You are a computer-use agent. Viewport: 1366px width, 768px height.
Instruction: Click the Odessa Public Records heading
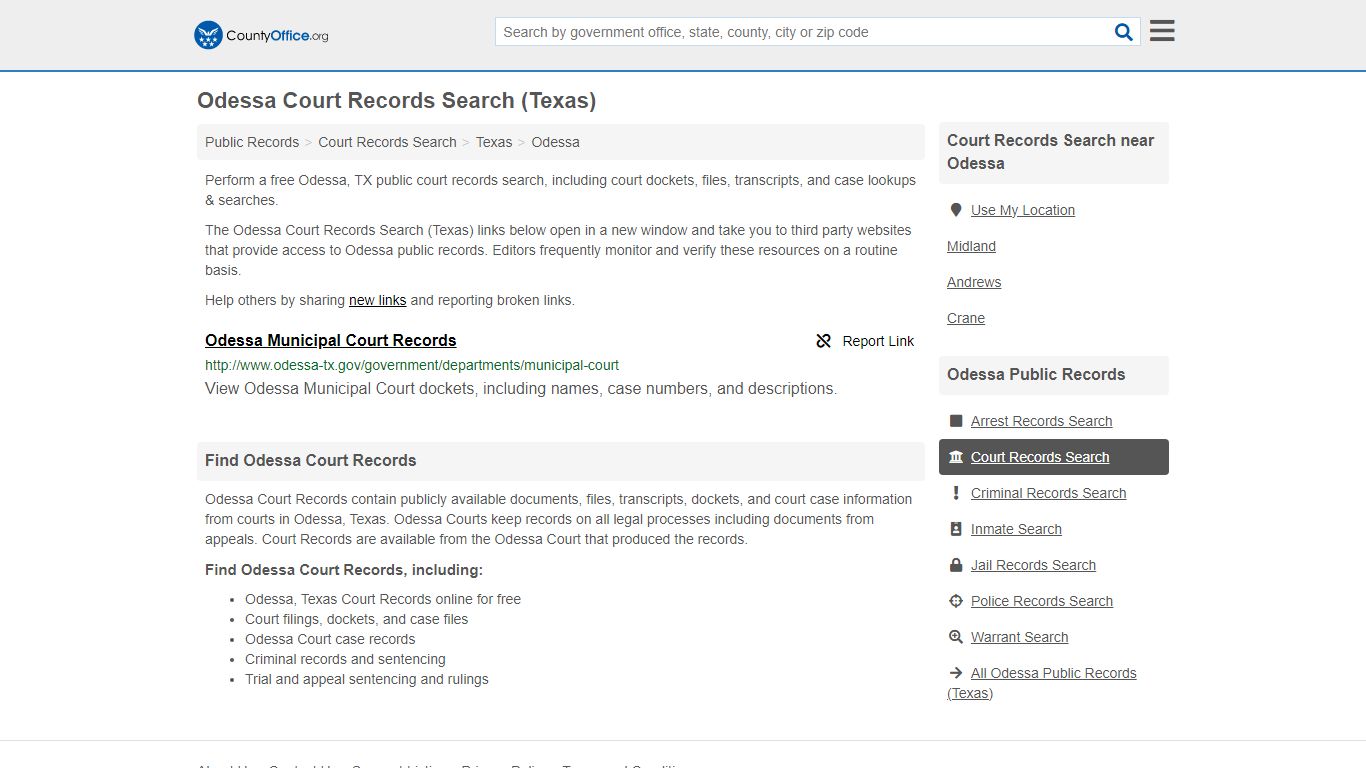pyautogui.click(x=1036, y=374)
